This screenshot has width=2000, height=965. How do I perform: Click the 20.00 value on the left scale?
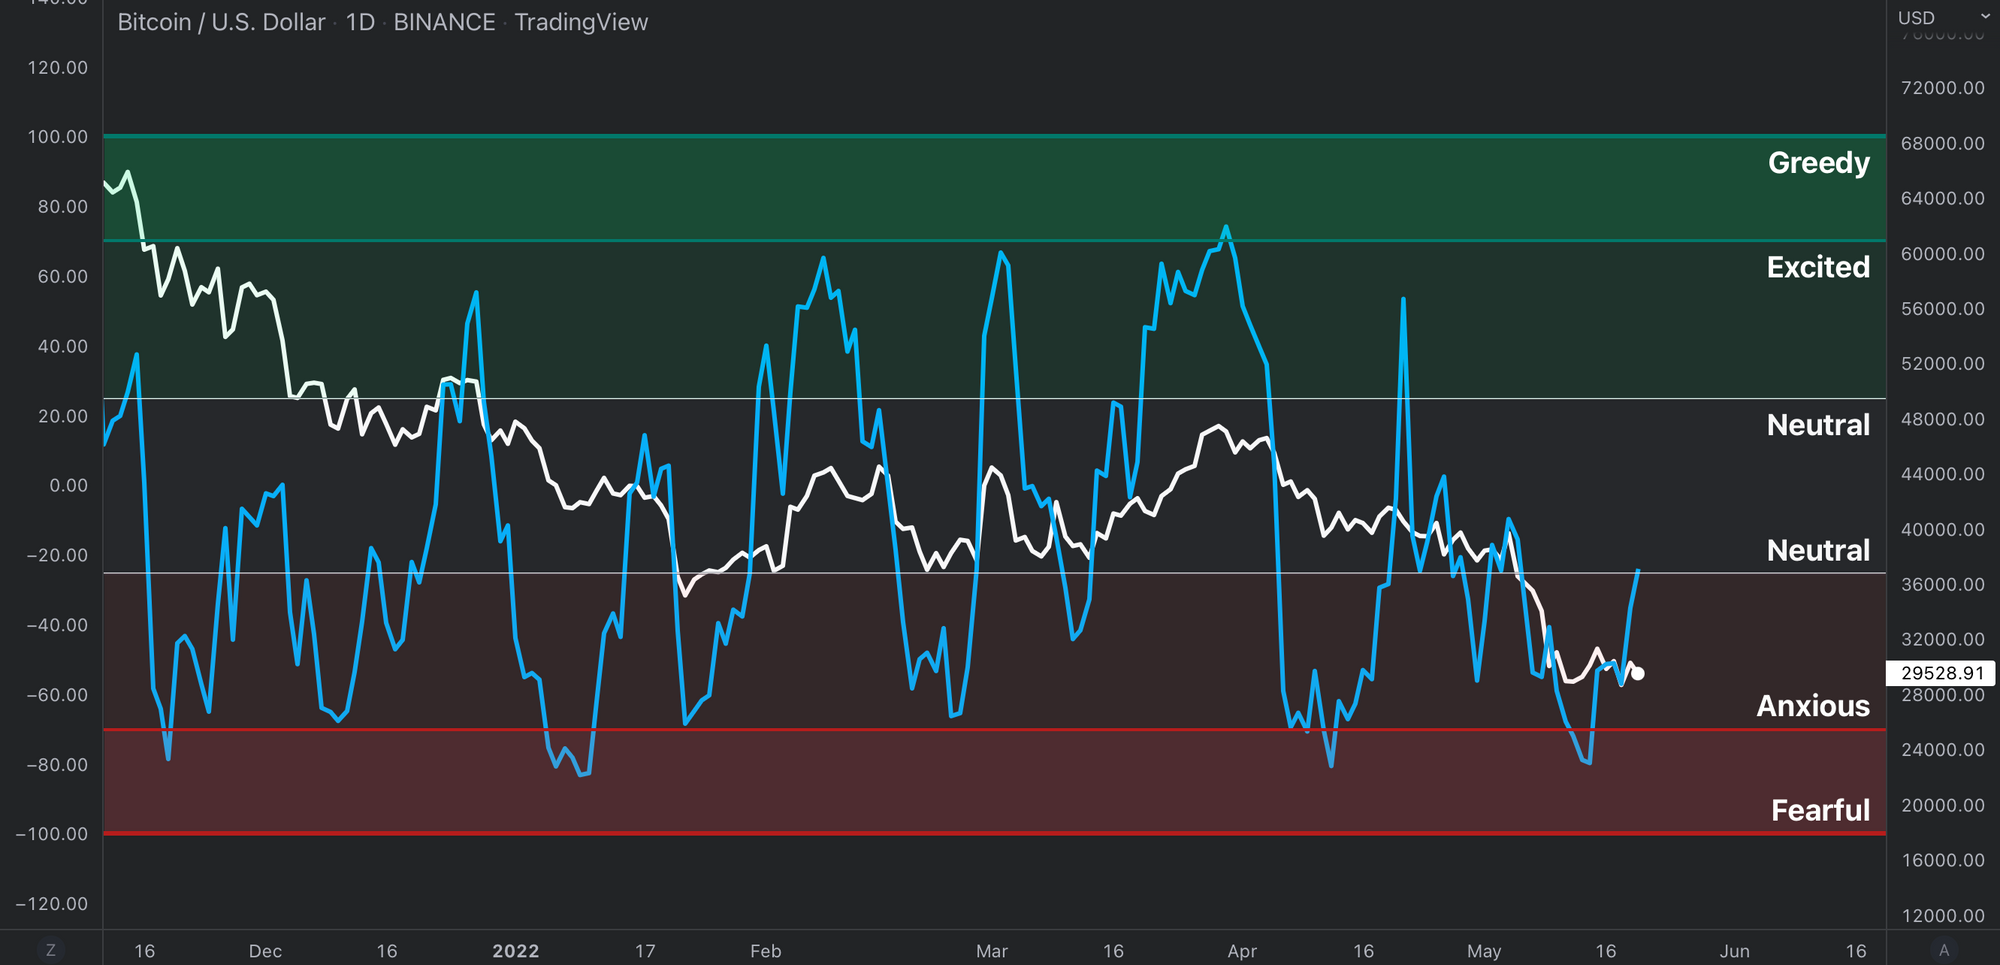click(x=63, y=416)
